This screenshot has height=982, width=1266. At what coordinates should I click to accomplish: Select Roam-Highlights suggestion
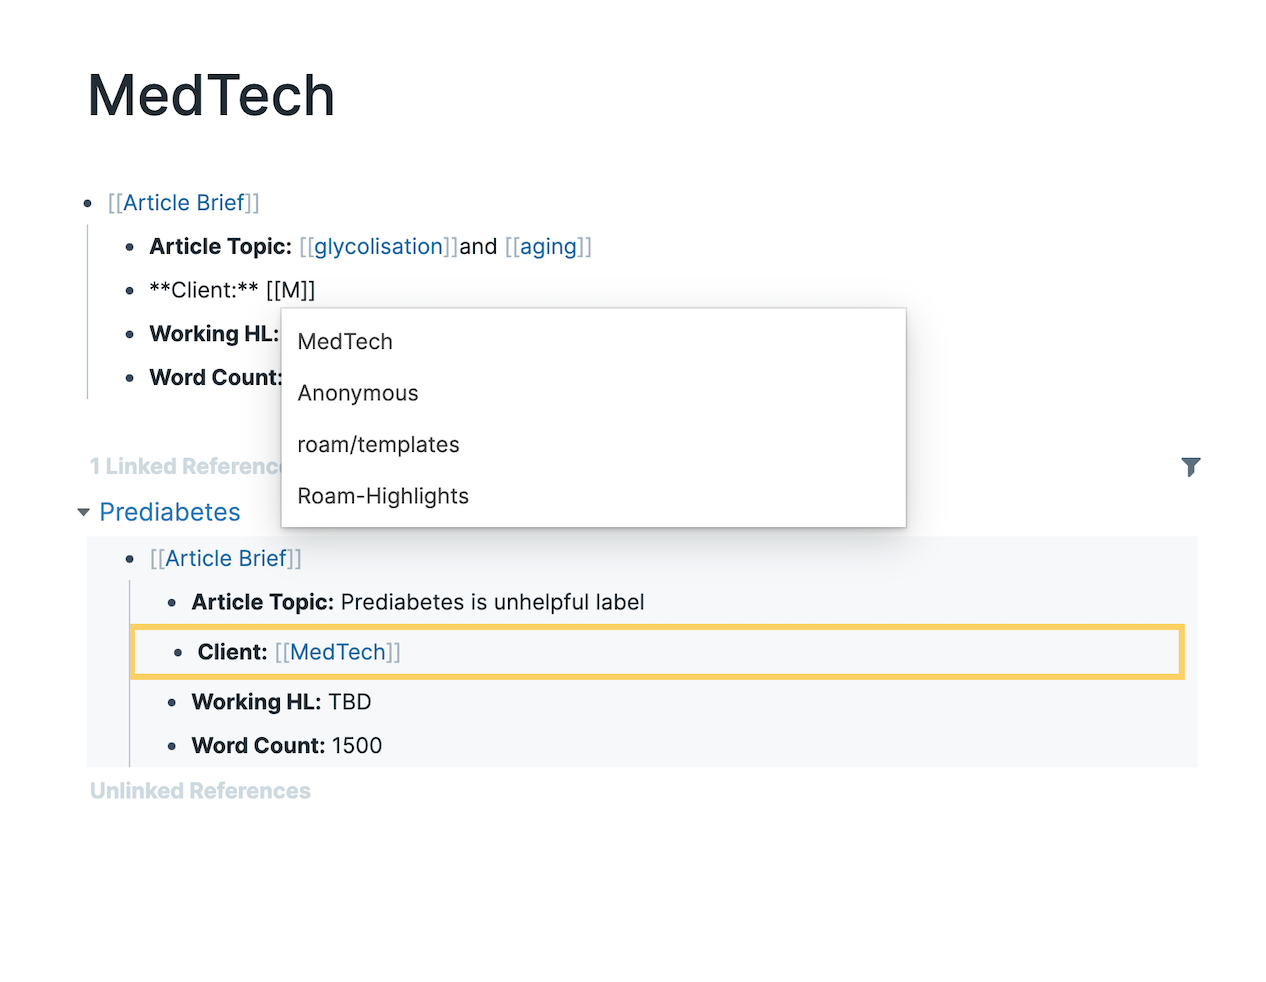(x=383, y=497)
